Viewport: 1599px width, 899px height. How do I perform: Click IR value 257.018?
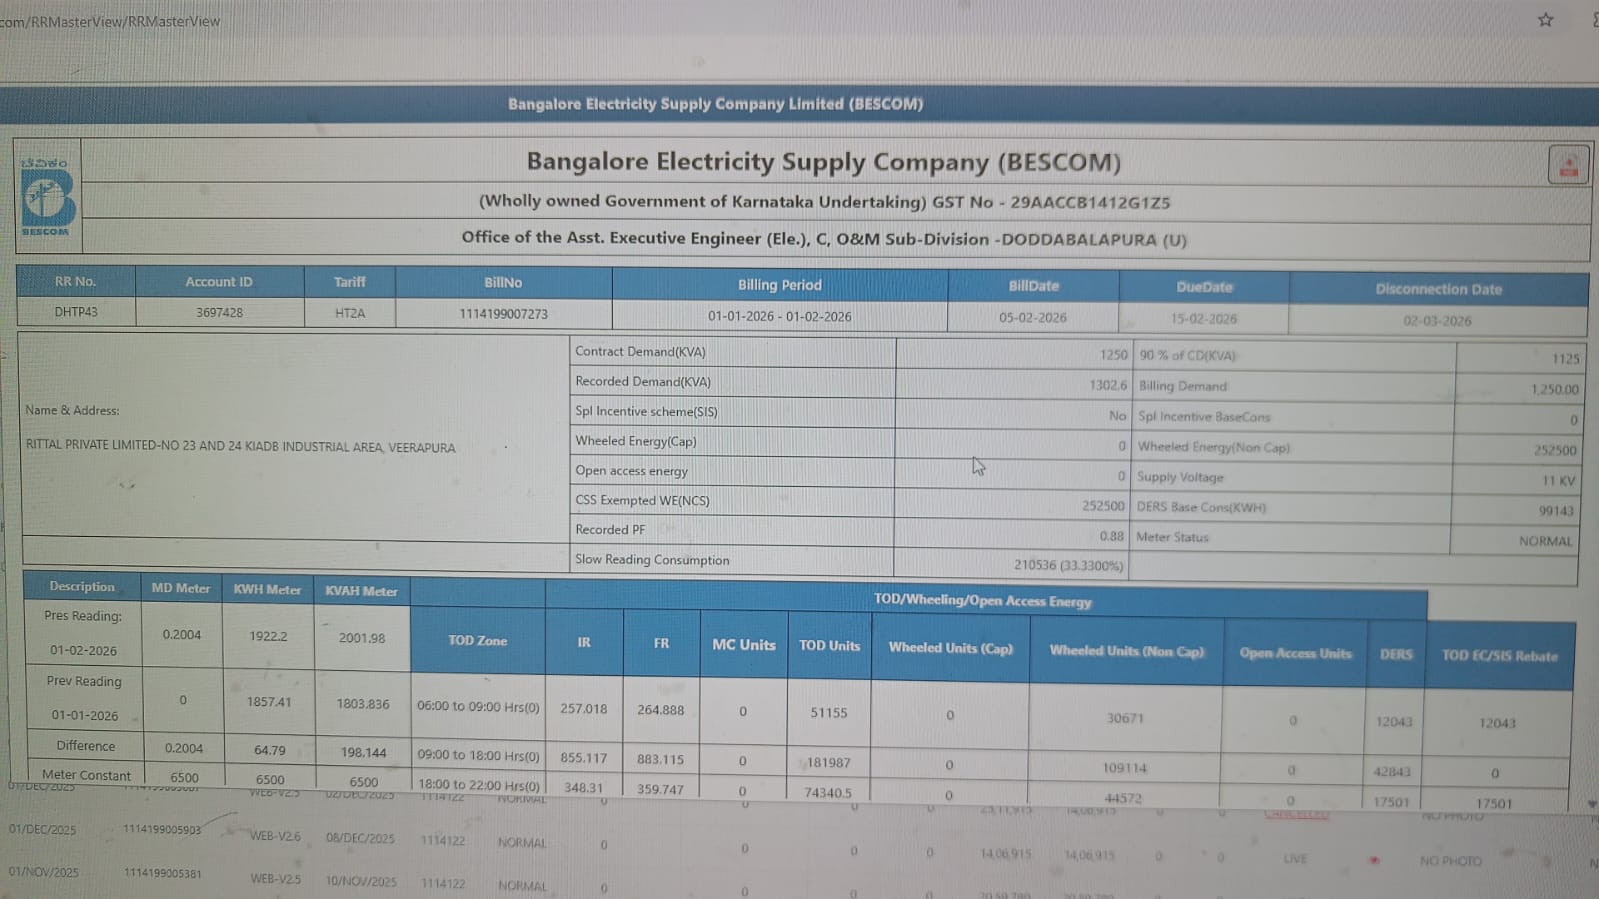coord(584,709)
